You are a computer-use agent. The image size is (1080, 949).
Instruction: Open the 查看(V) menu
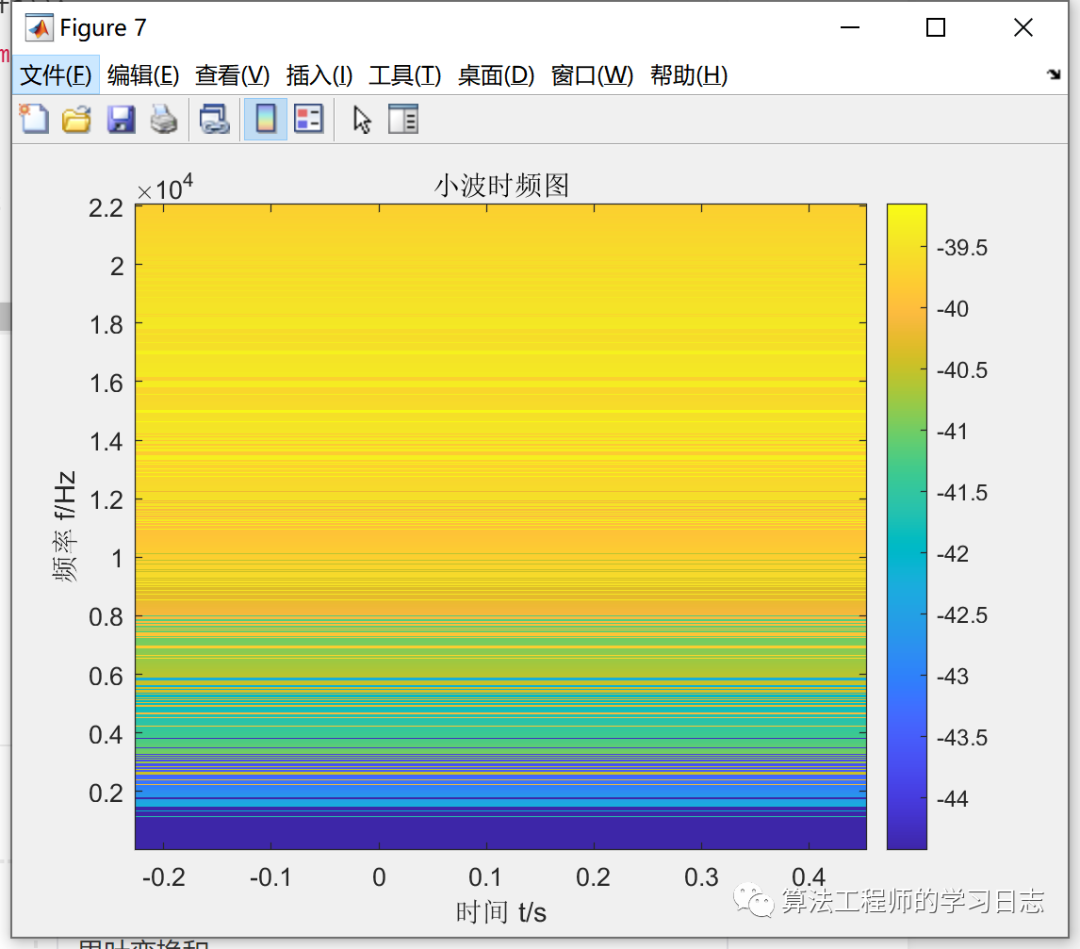(x=231, y=75)
